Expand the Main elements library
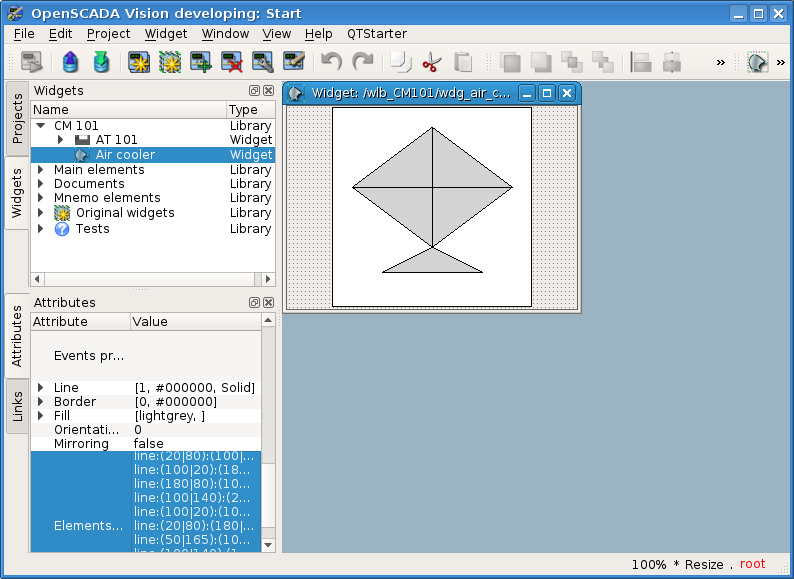794x579 pixels. [x=41, y=170]
